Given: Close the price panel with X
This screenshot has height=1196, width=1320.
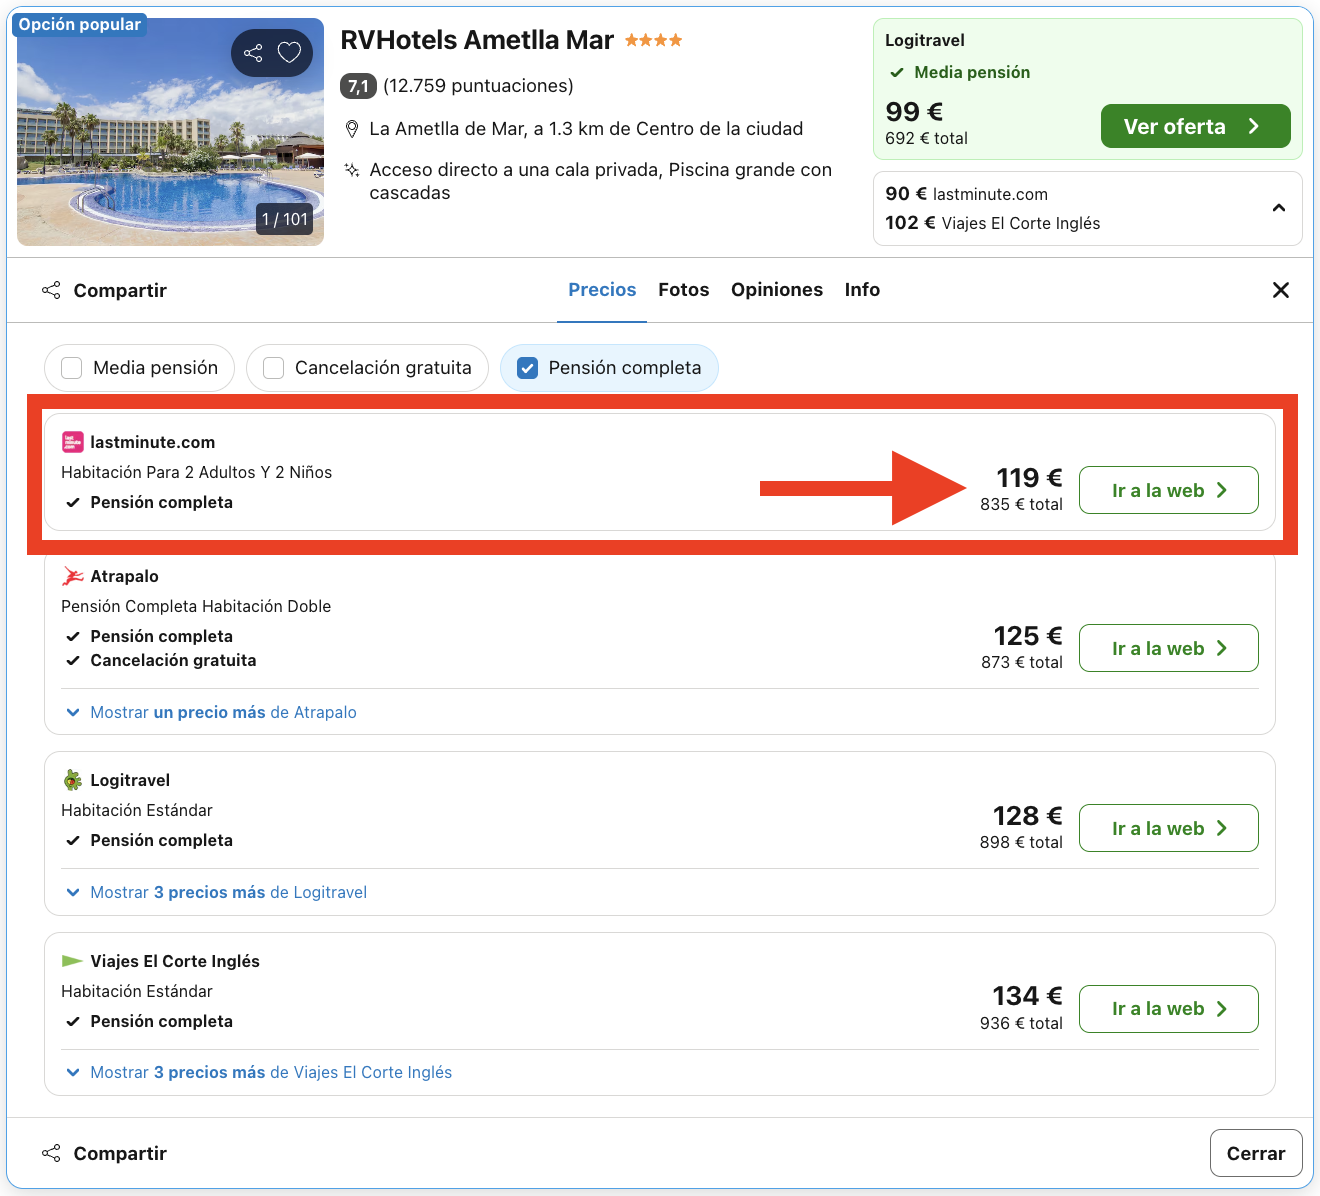Looking at the screenshot, I should [x=1280, y=290].
